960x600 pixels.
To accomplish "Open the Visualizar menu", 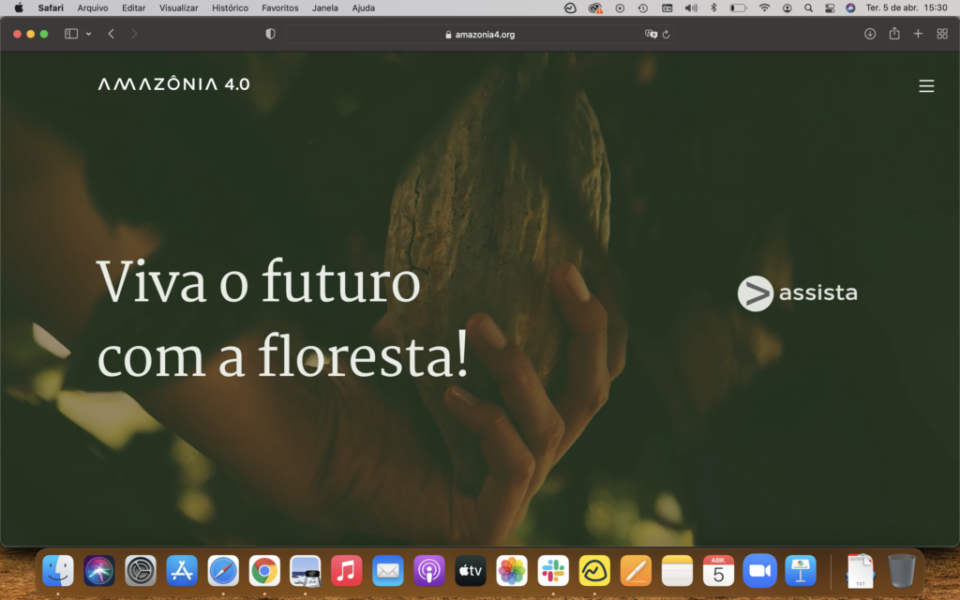I will [x=178, y=8].
